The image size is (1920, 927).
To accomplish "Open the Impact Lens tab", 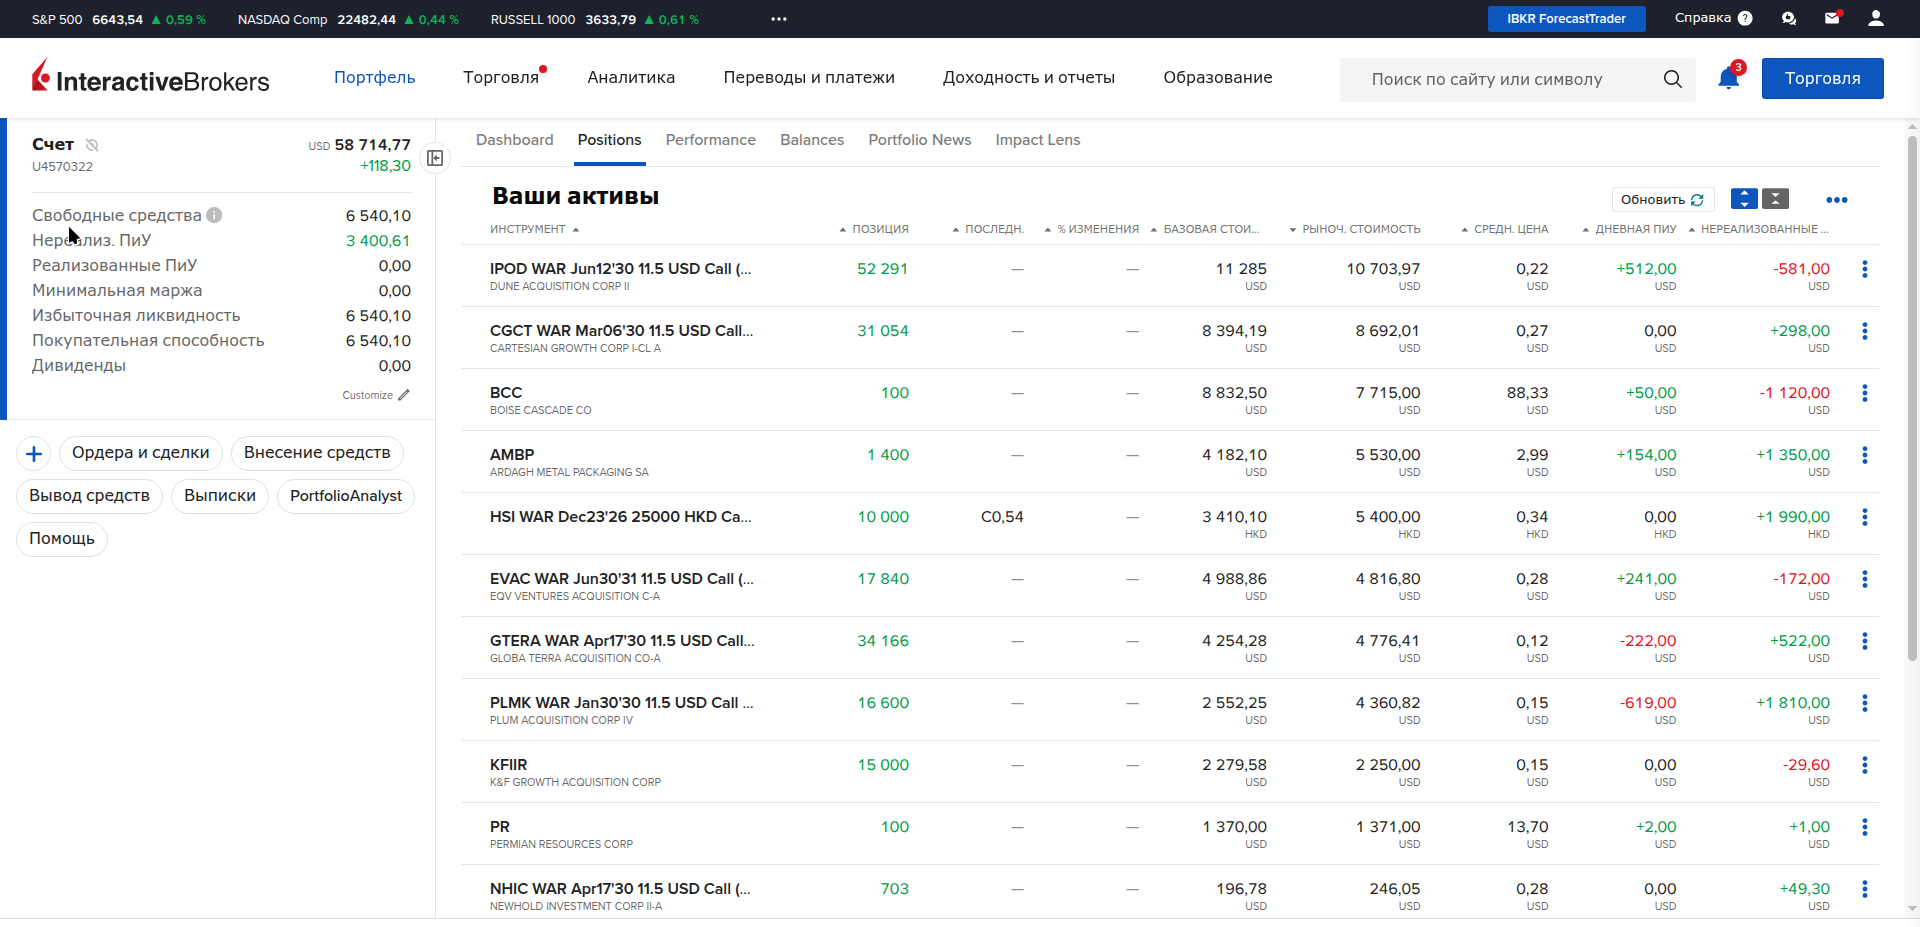I will tap(1038, 140).
